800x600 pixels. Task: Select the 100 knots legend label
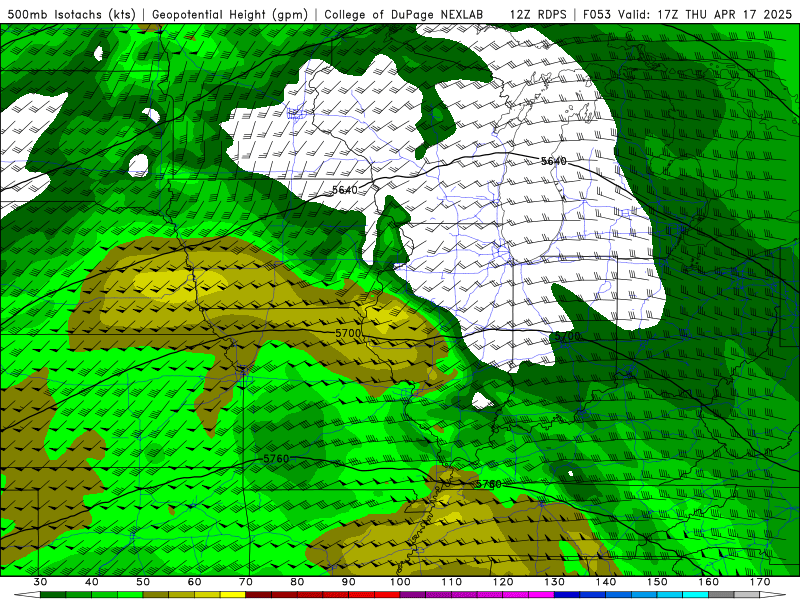coord(400,582)
